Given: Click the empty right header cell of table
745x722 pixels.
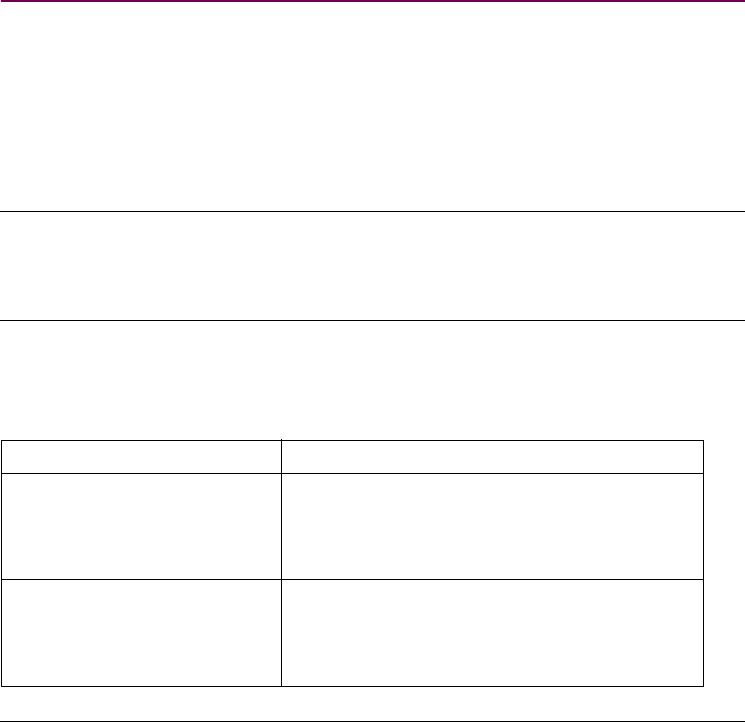Looking at the screenshot, I should pos(492,455).
